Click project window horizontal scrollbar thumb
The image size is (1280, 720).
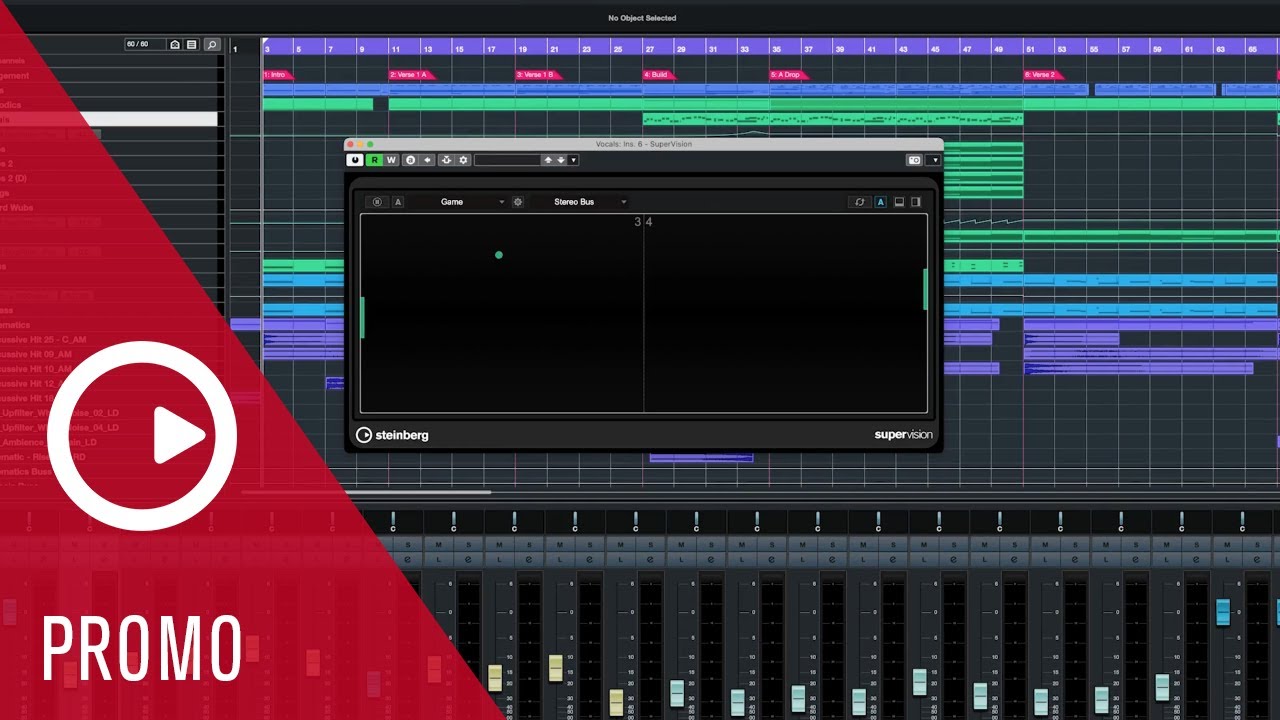[367, 492]
